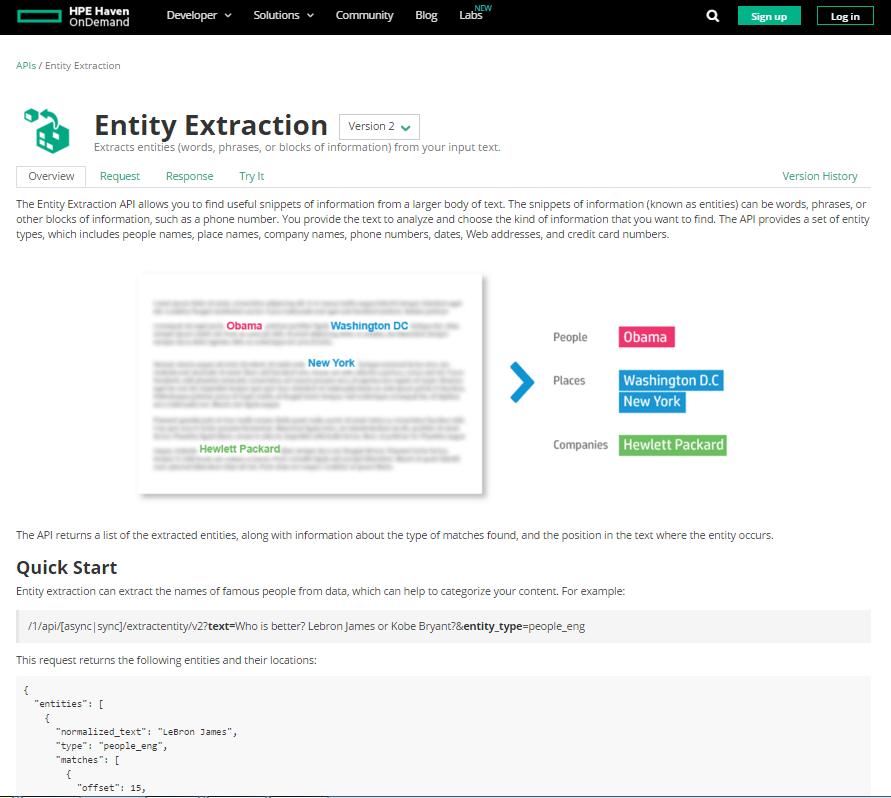This screenshot has height=798, width=891.
Task: Click the Quick Start heading
Action: pos(66,567)
